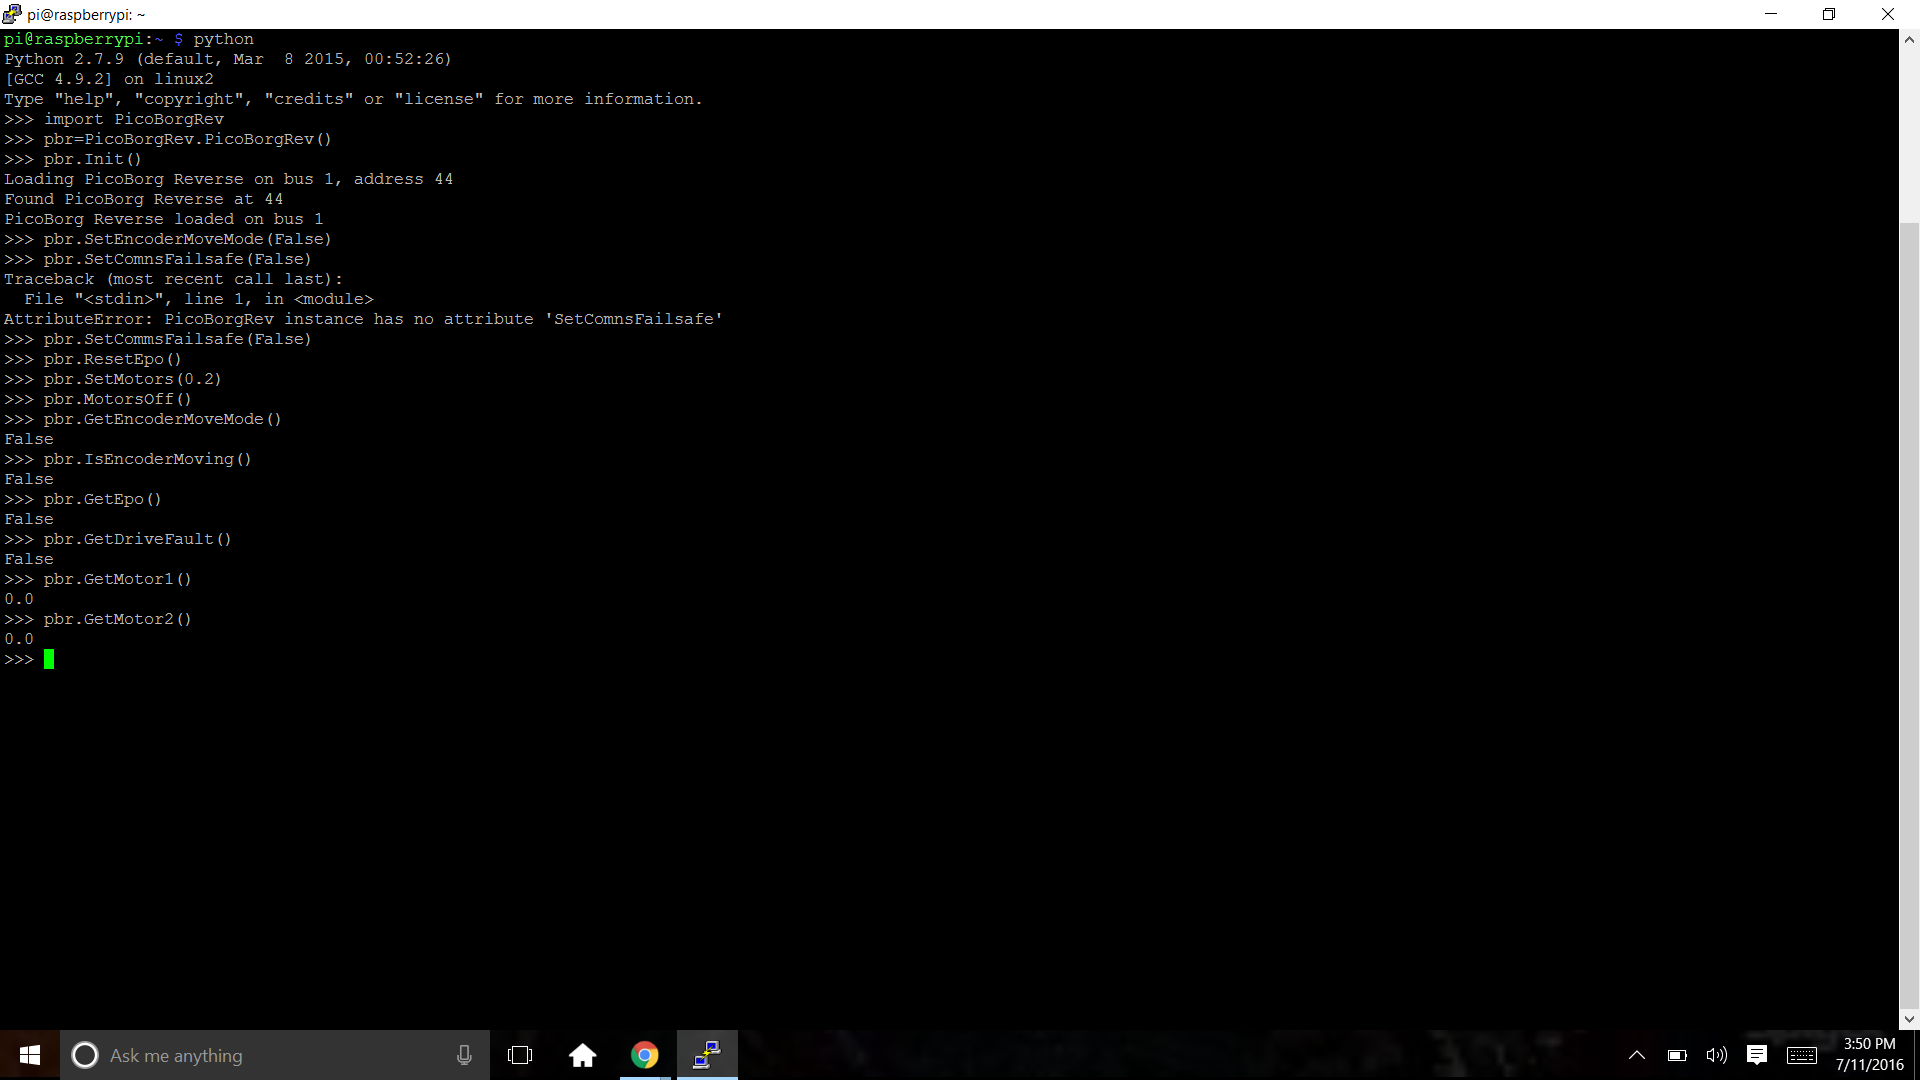Viewport: 1920px width, 1080px height.
Task: Click the Cortana circle icon
Action: [x=85, y=1055]
